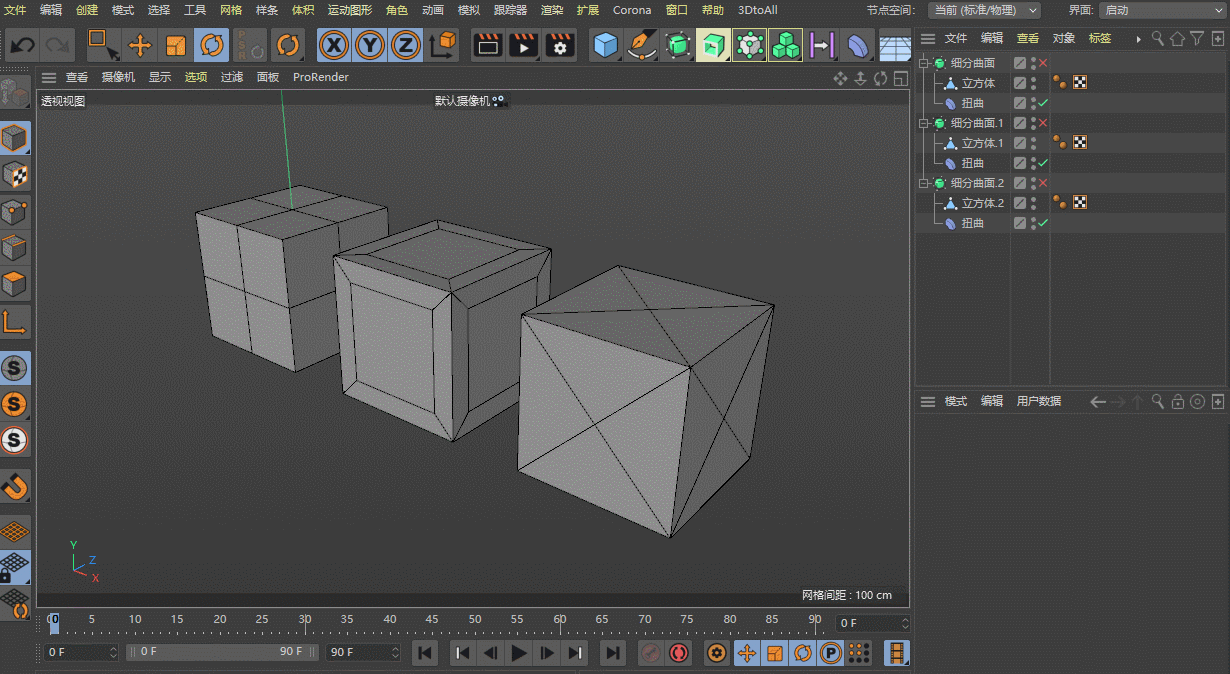This screenshot has width=1230, height=674.
Task: Toggle green checkmark of first 扭曲 deformer
Action: coord(1043,103)
